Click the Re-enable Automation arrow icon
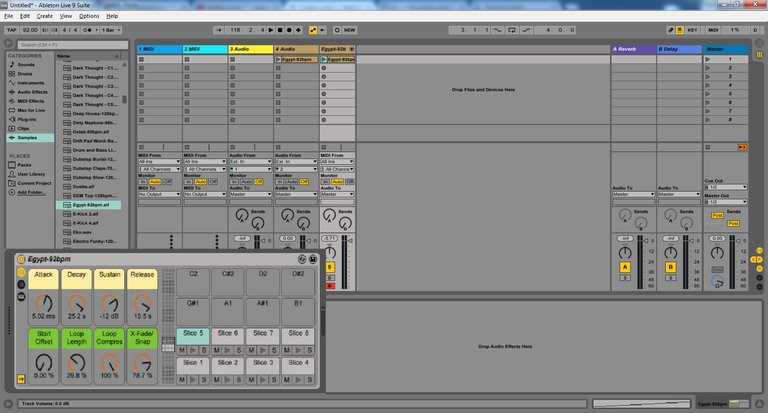Screen dimensions: 768x413 (x=322, y=30)
